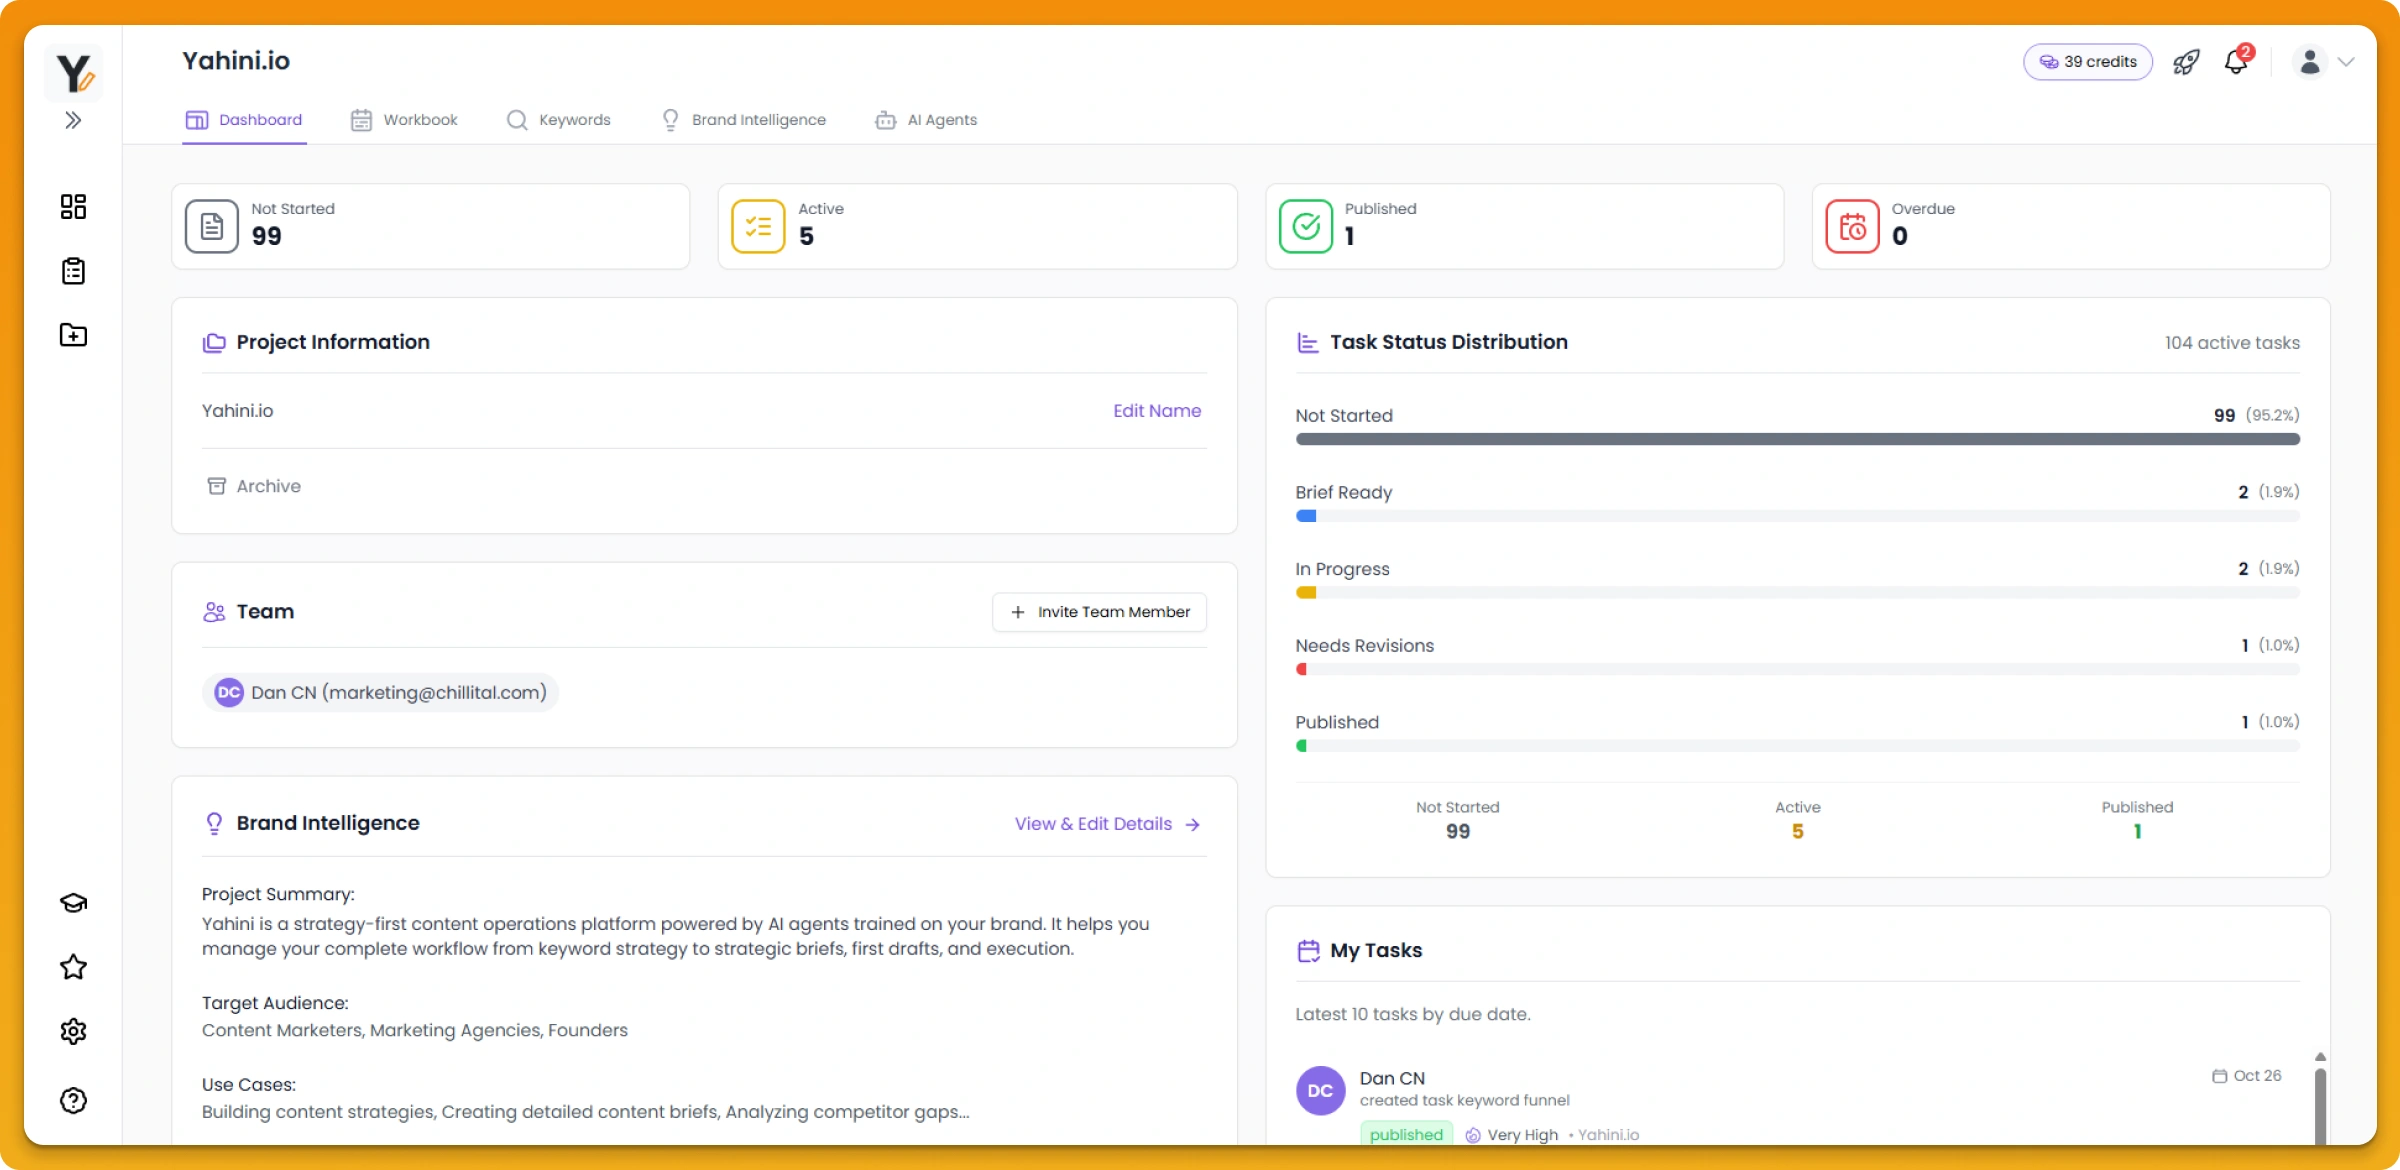Click the Yahini logo icon
Image resolution: width=2400 pixels, height=1170 pixels.
pos(73,73)
